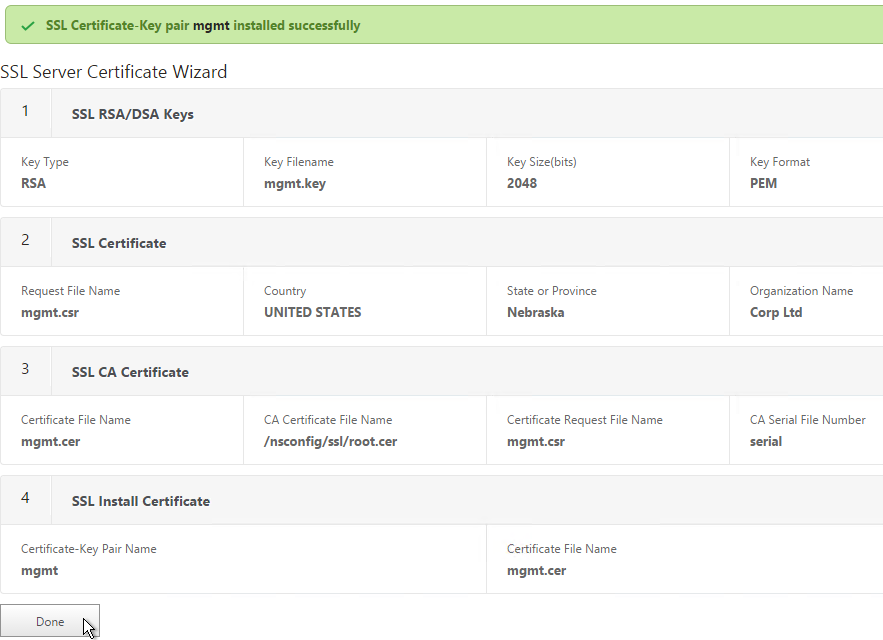Image resolution: width=883 pixels, height=640 pixels.
Task: Click the Nebraska state value
Action: pos(536,312)
